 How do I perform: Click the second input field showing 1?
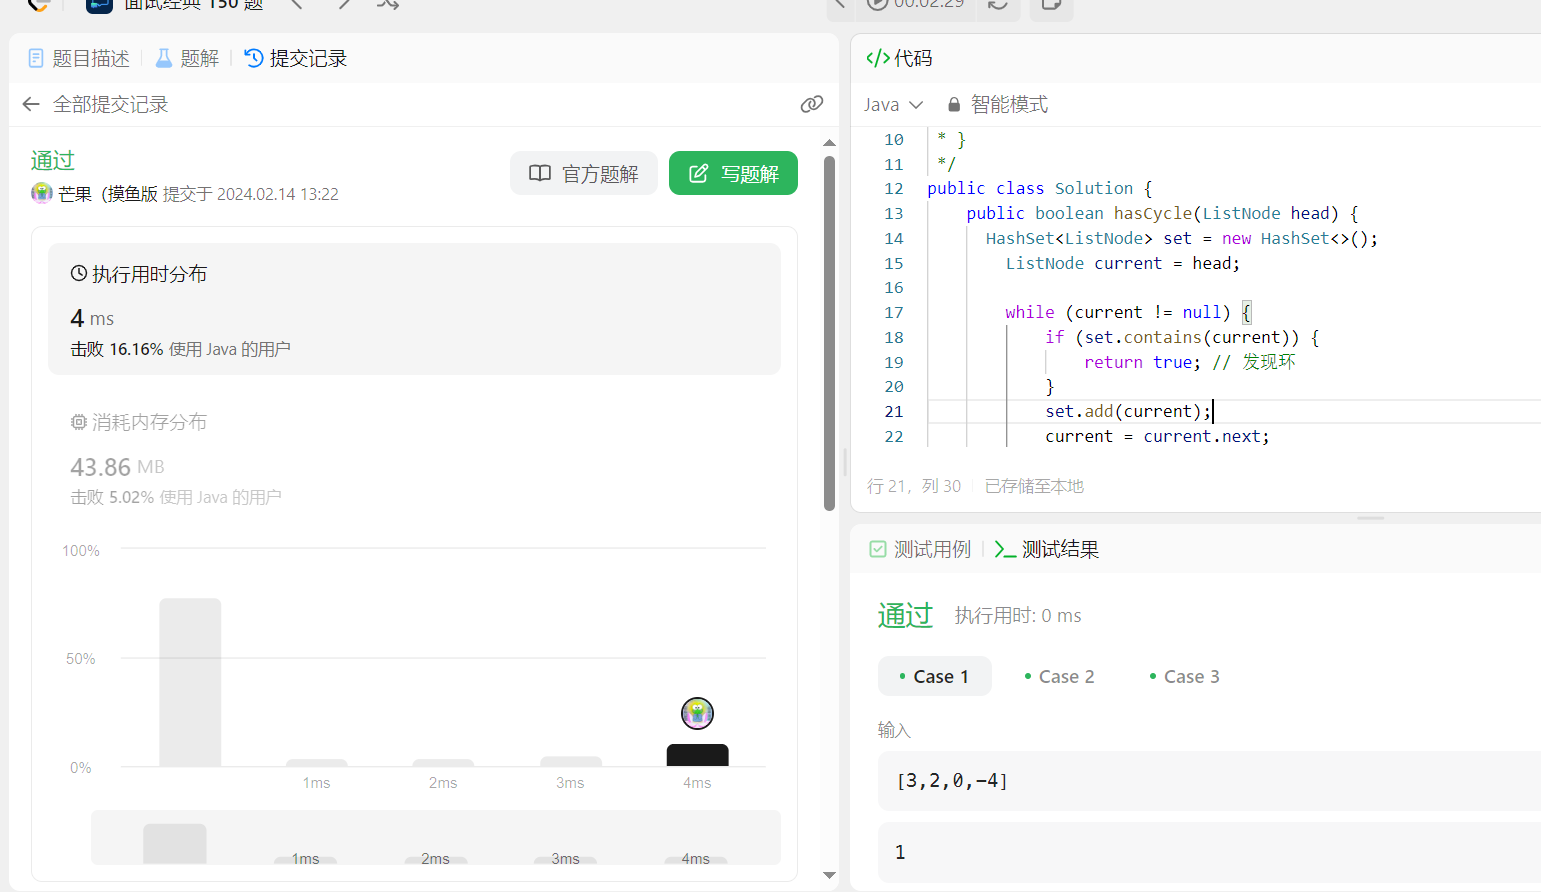[x=1209, y=852]
